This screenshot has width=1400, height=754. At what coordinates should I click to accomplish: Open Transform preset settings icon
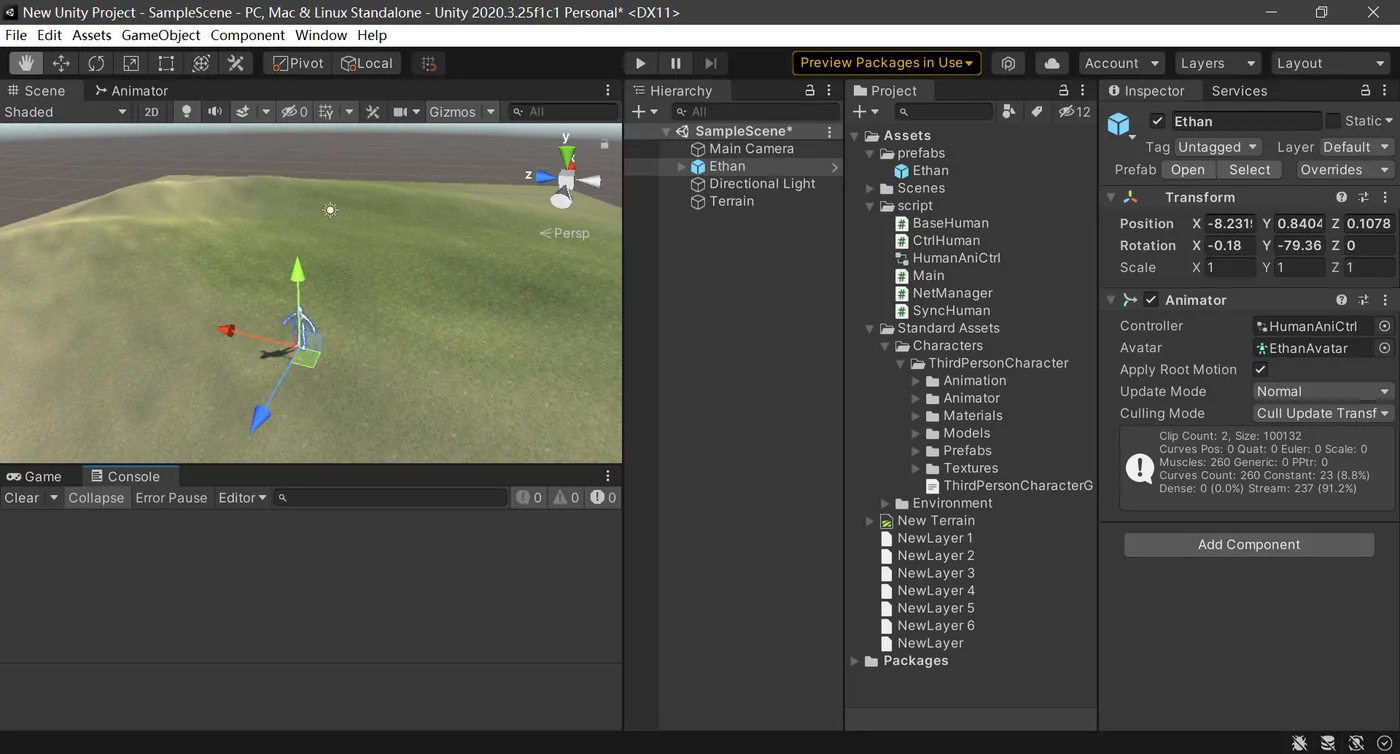tap(1364, 198)
